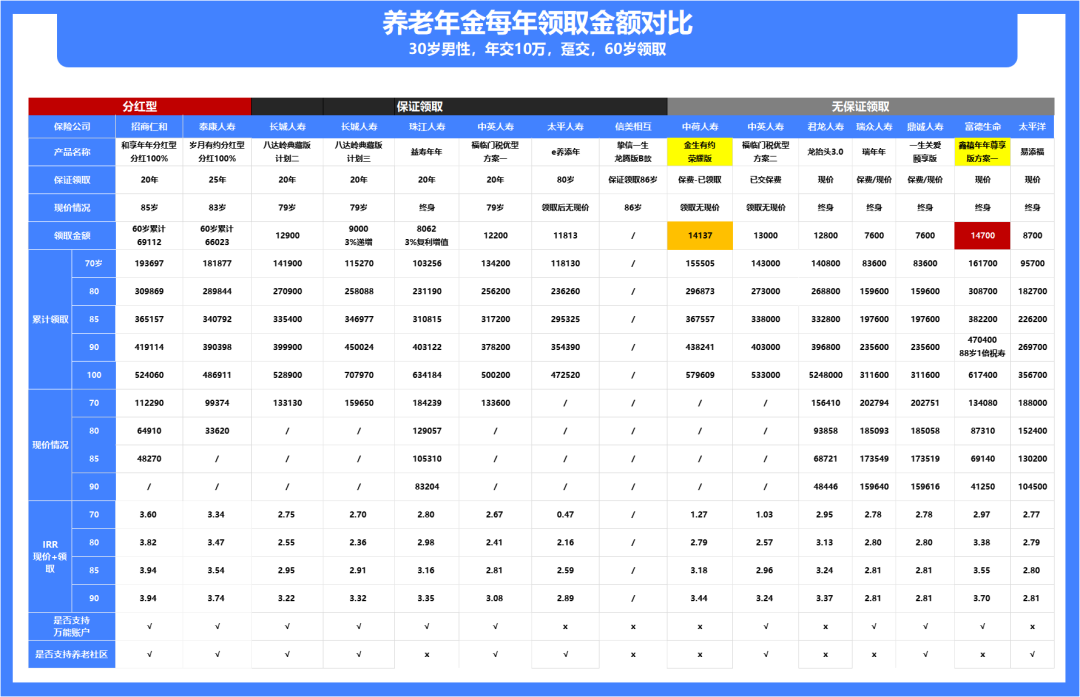Click the 9000 3%递增 cell
The width and height of the screenshot is (1080, 697).
(359, 236)
